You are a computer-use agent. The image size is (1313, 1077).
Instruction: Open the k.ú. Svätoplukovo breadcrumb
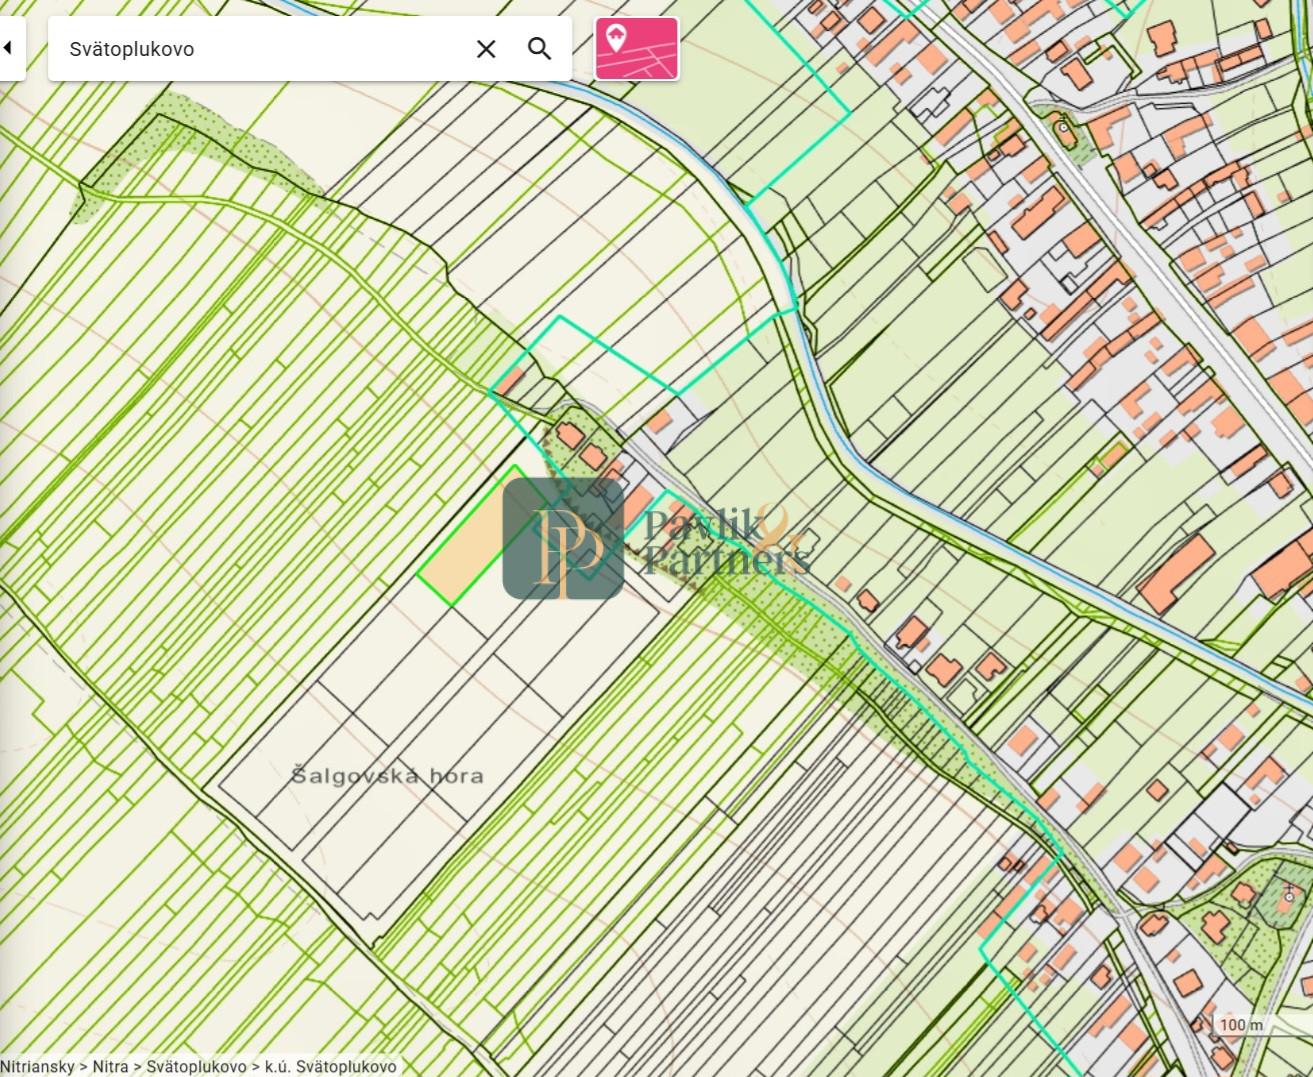click(x=330, y=1067)
